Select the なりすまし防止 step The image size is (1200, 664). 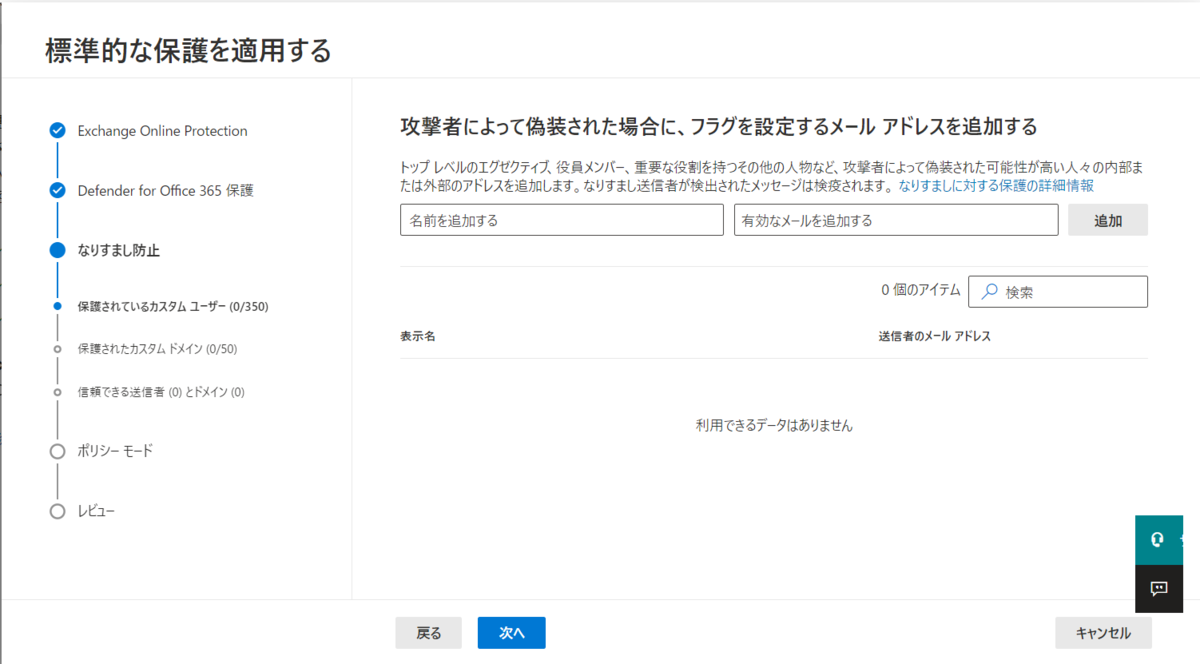point(118,250)
